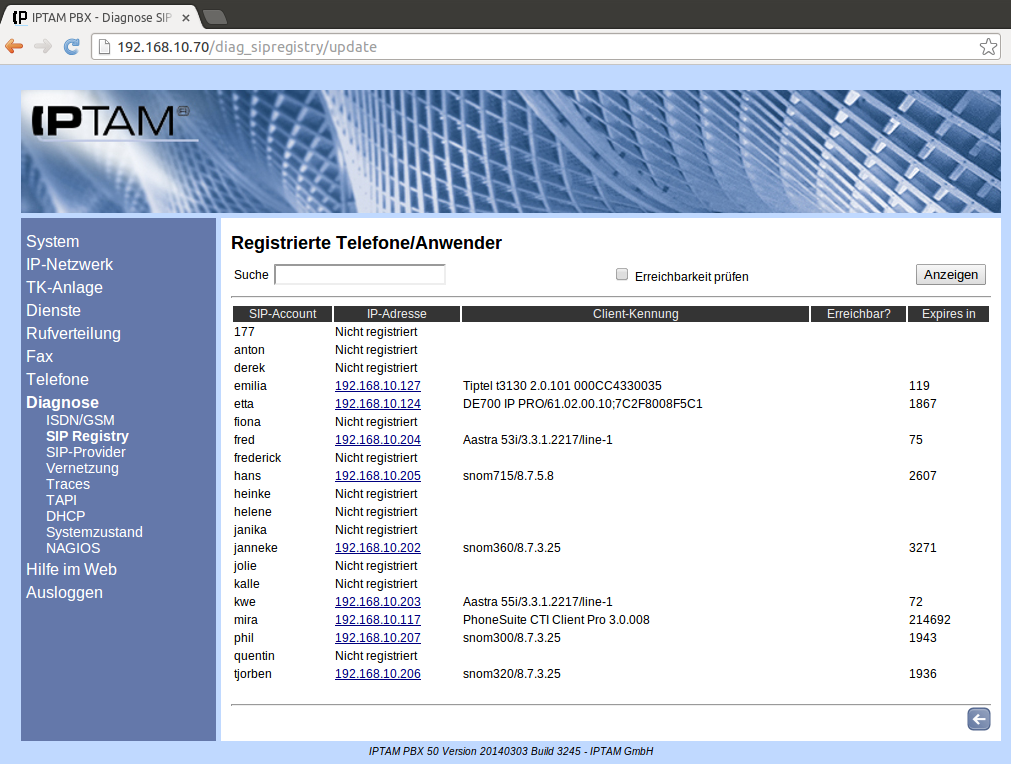Click the browser back navigation arrow

pos(14,46)
